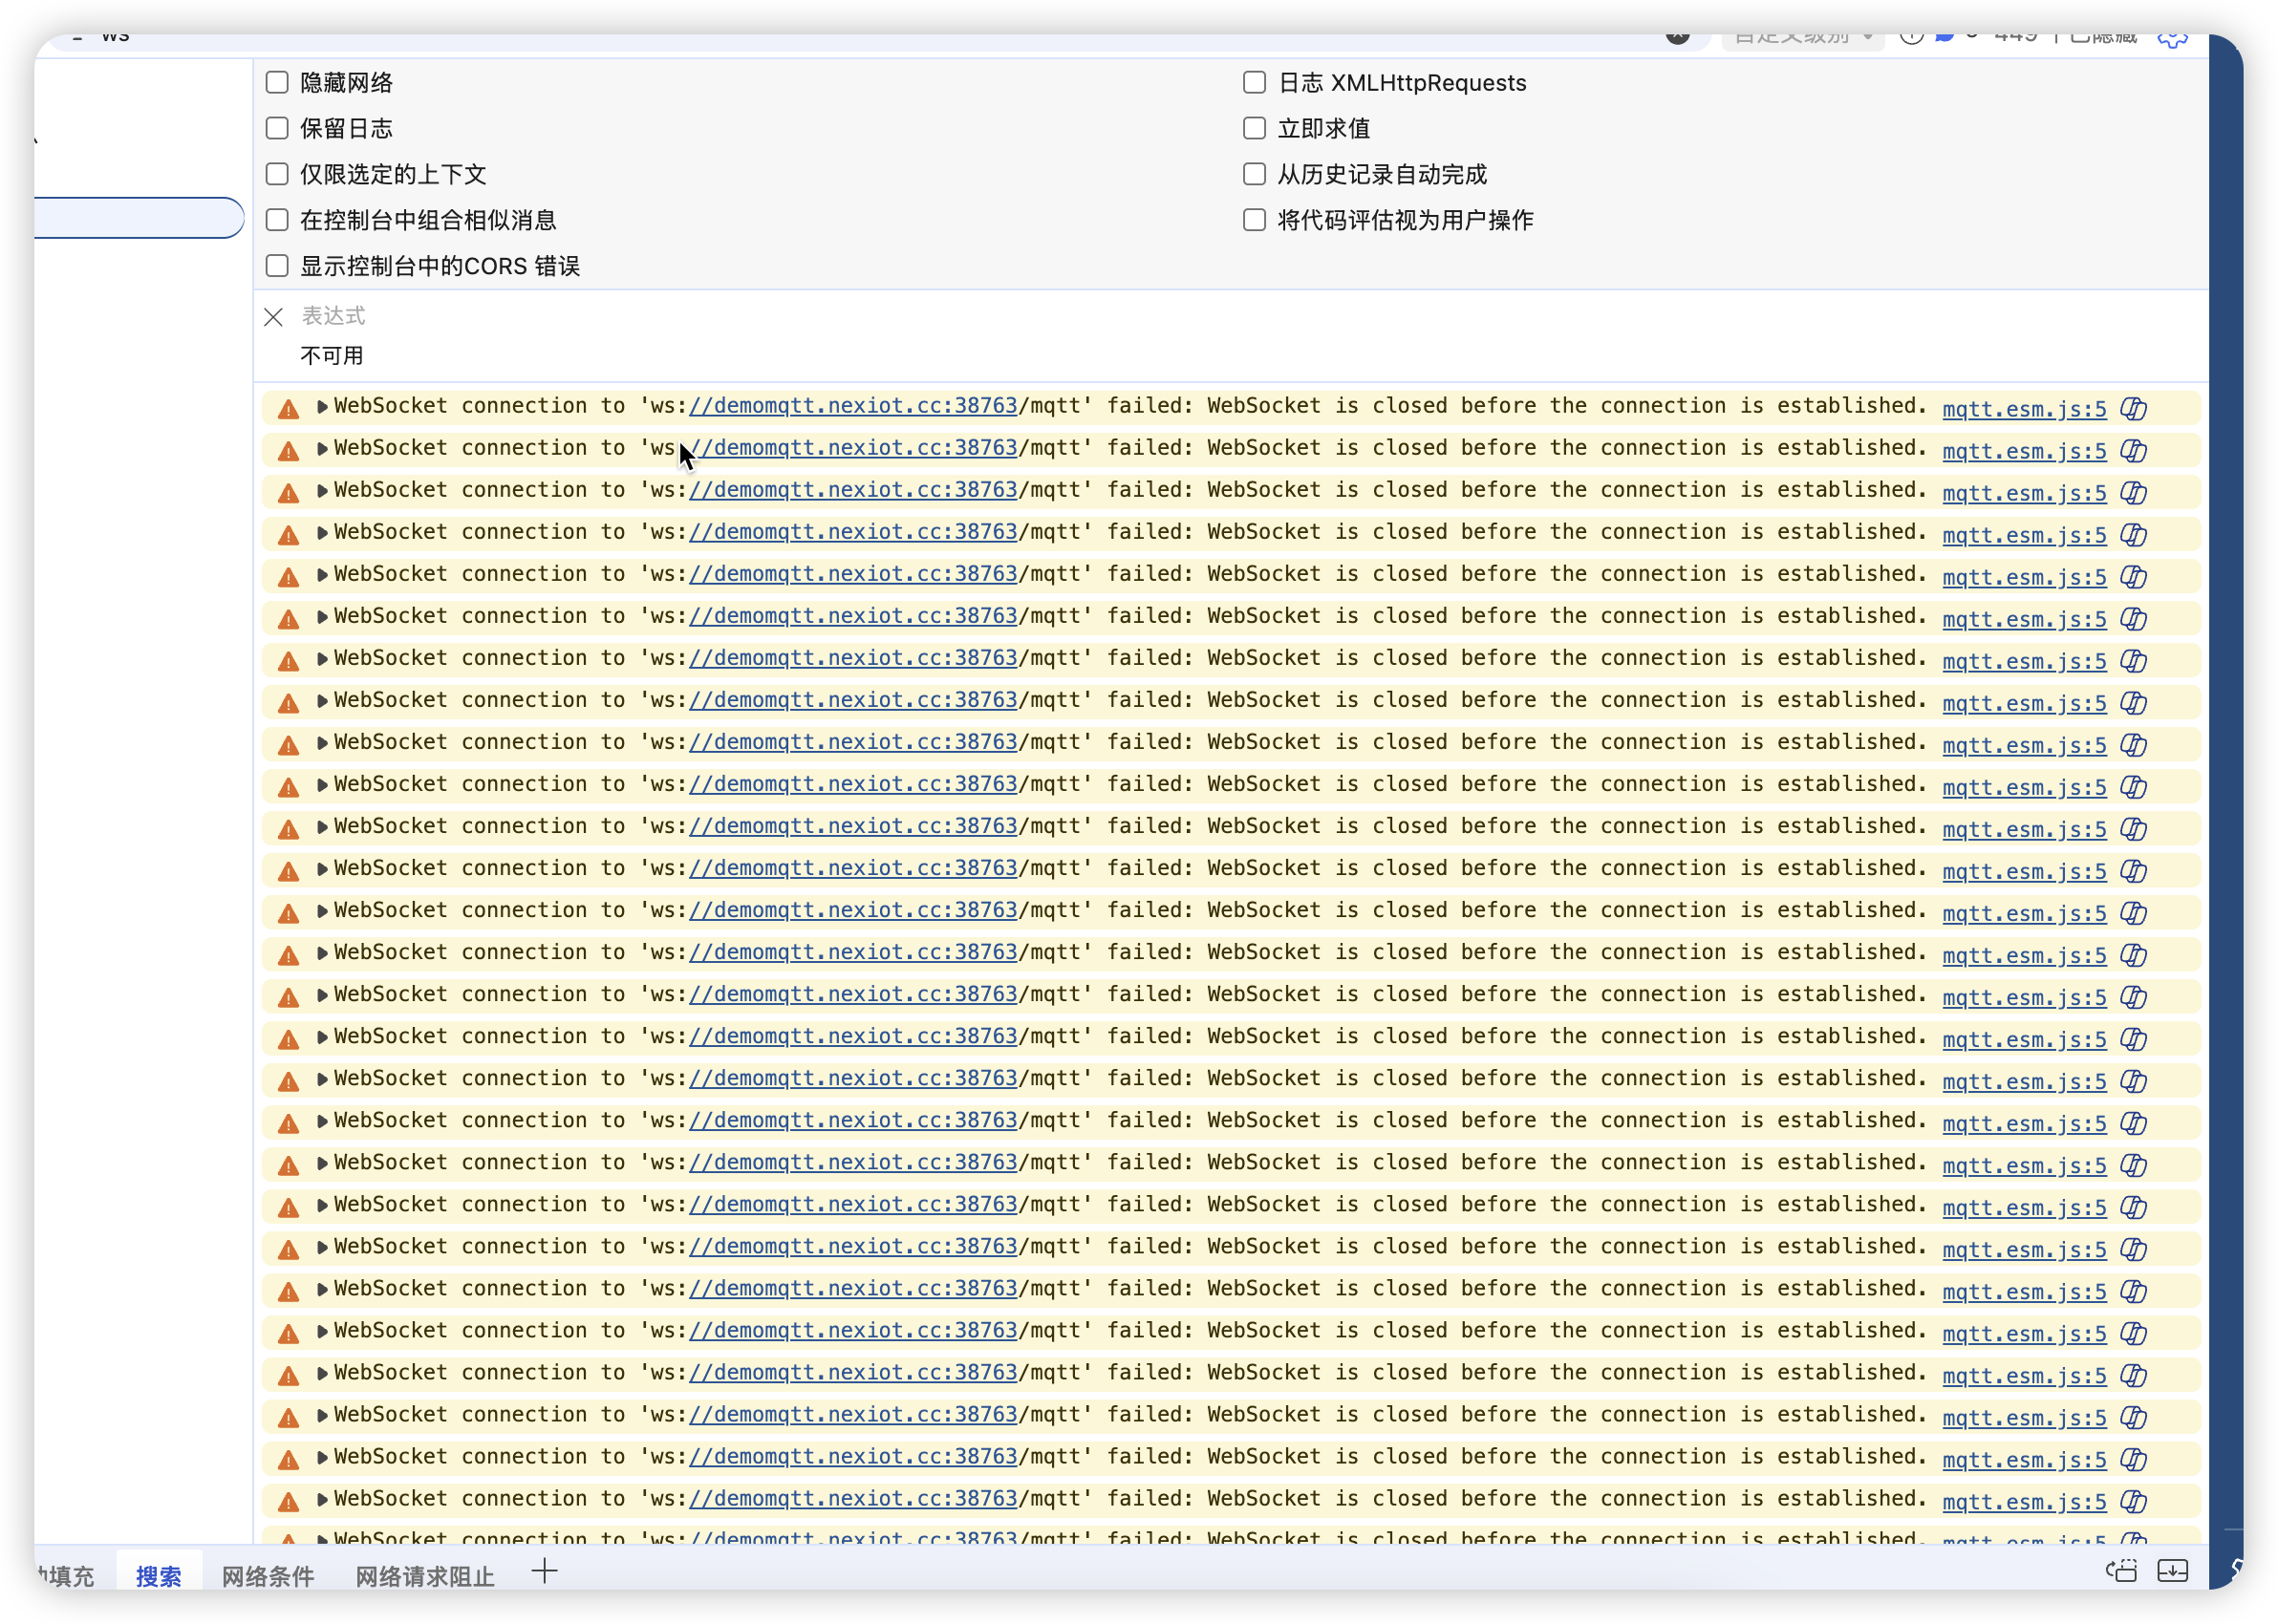Expand the fifth WebSocket warning's stack trace
The width and height of the screenshot is (2278, 1624).
tap(322, 575)
